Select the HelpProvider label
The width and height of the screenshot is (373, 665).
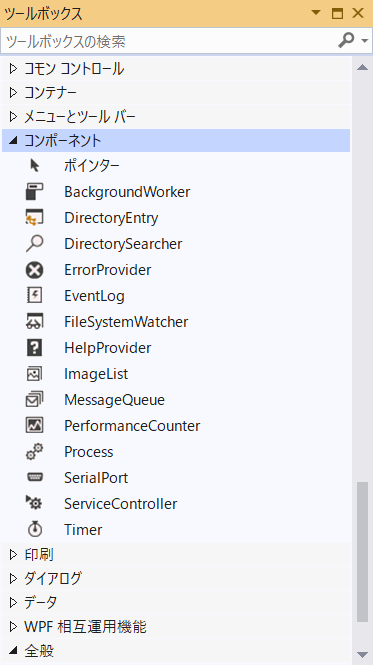click(x=107, y=348)
